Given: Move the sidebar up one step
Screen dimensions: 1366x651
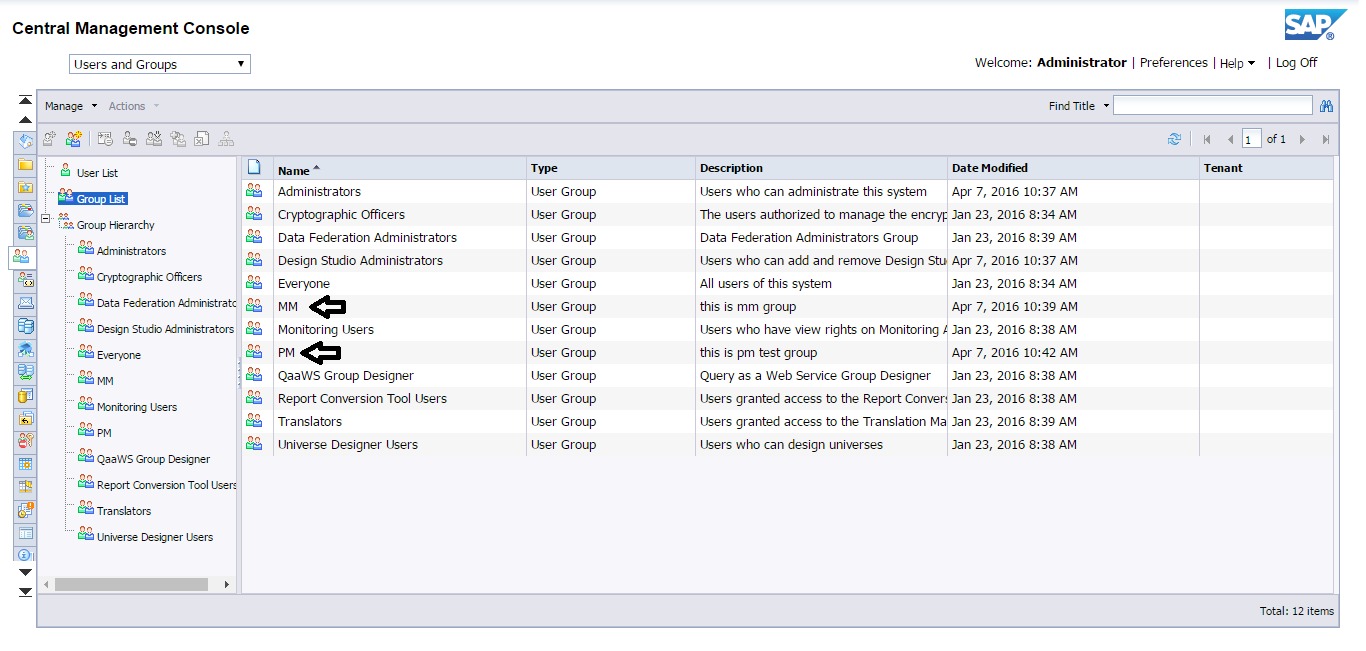Looking at the screenshot, I should tap(26, 120).
